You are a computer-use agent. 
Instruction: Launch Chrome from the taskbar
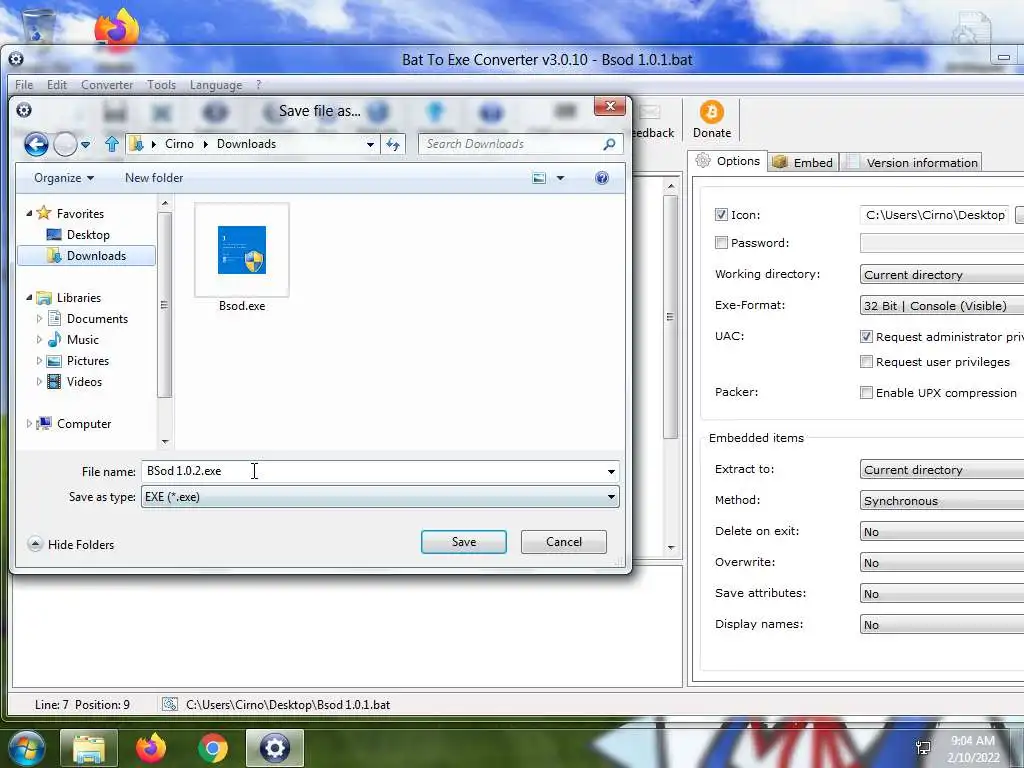tap(213, 748)
